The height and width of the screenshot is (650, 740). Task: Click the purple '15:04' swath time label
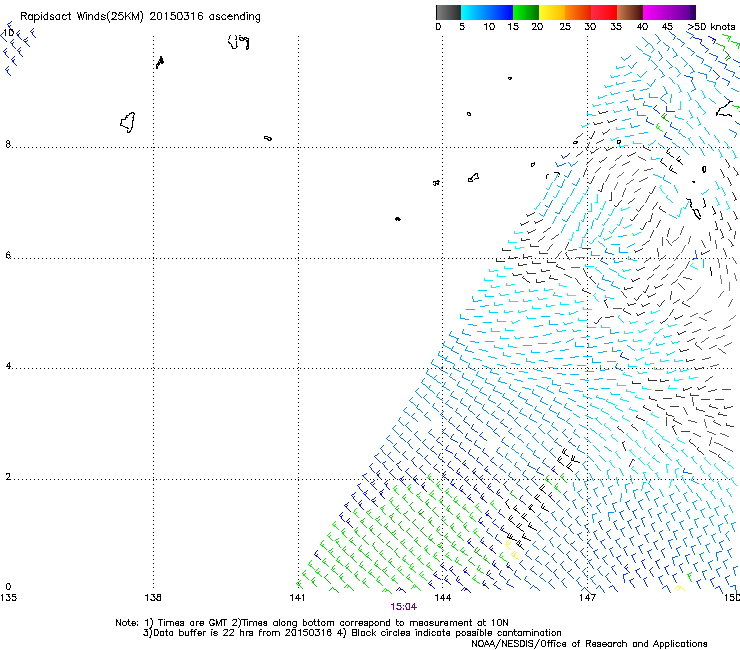pyautogui.click(x=404, y=607)
